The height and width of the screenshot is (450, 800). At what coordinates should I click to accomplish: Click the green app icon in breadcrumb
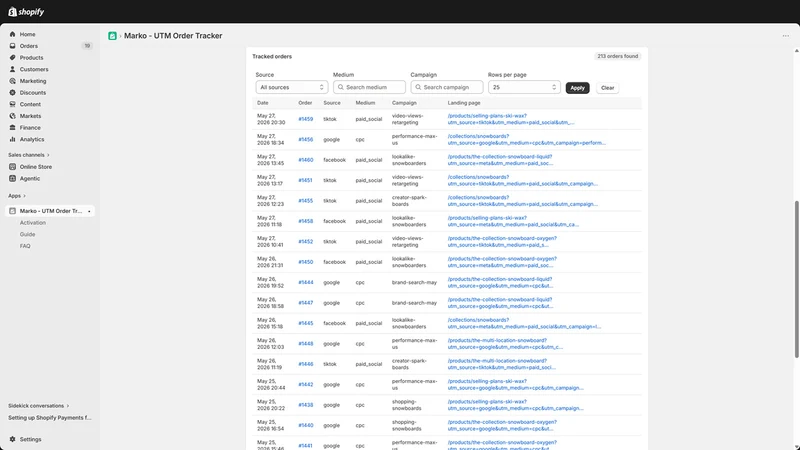pos(112,36)
